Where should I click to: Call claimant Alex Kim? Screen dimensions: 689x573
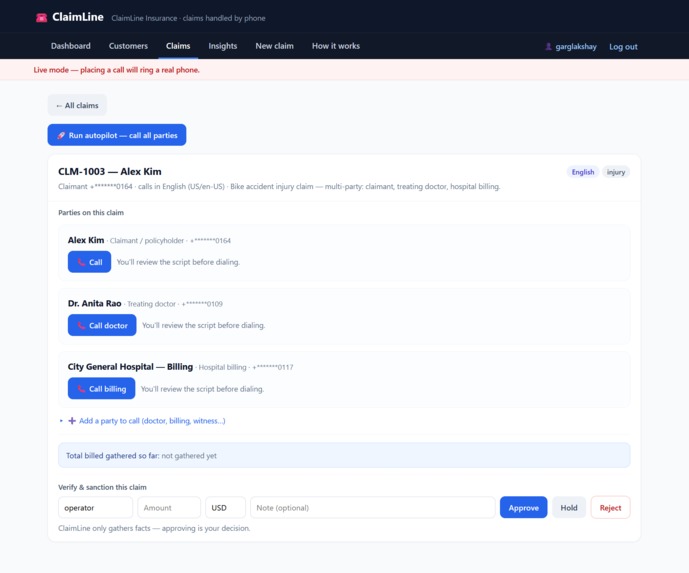(89, 262)
